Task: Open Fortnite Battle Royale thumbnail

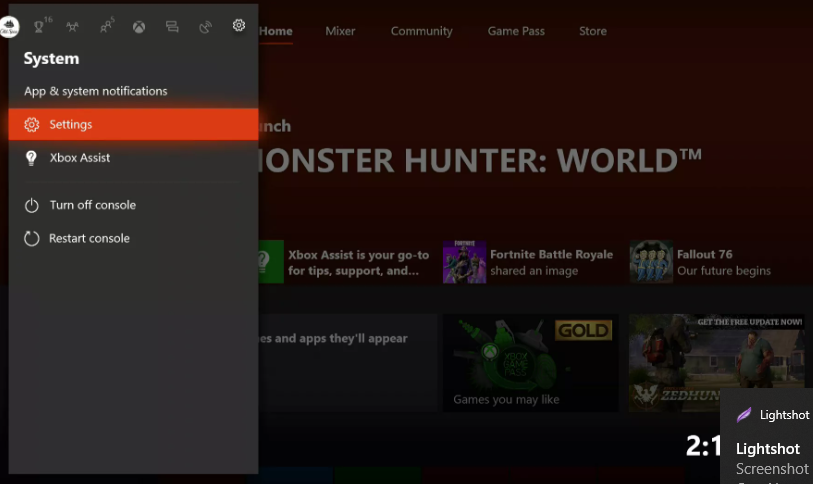Action: (464, 261)
